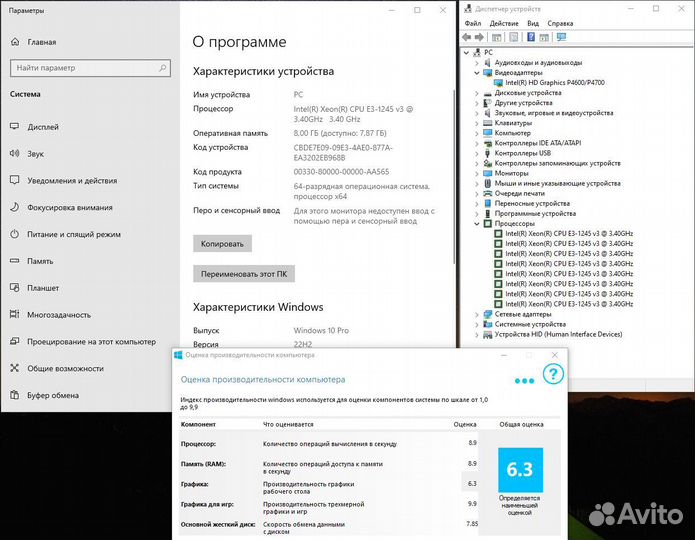Scan for hardware changes monitor icon

pos(561,37)
